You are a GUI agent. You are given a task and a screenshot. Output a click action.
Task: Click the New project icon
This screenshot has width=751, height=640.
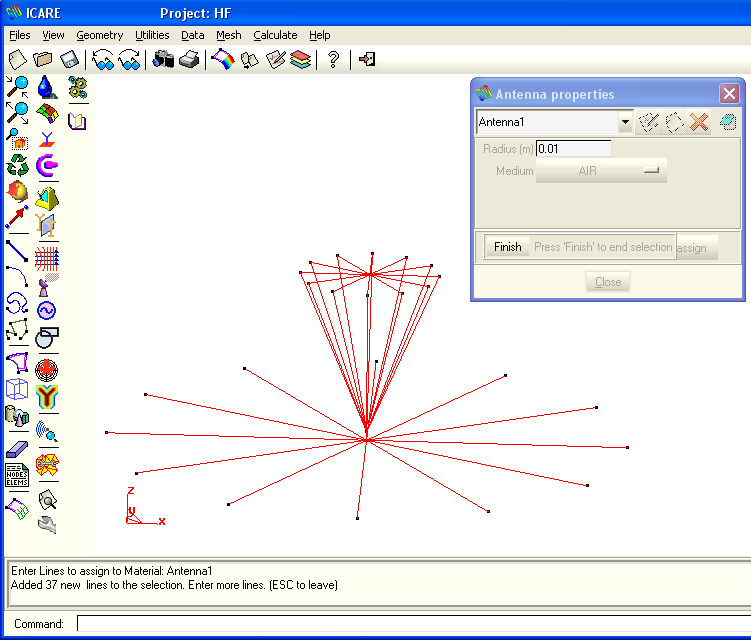coord(18,60)
